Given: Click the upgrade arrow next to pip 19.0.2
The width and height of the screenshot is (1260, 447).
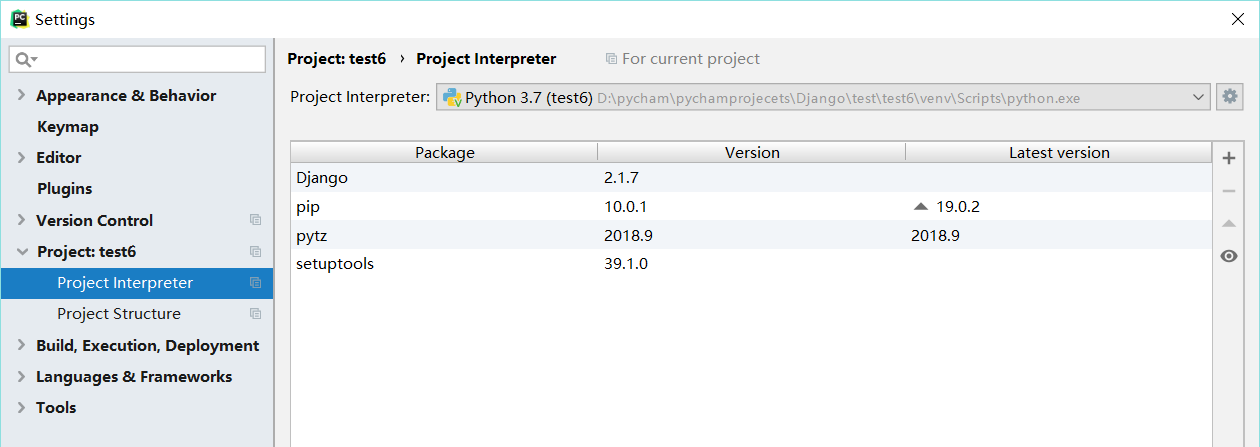Looking at the screenshot, I should click(x=921, y=206).
